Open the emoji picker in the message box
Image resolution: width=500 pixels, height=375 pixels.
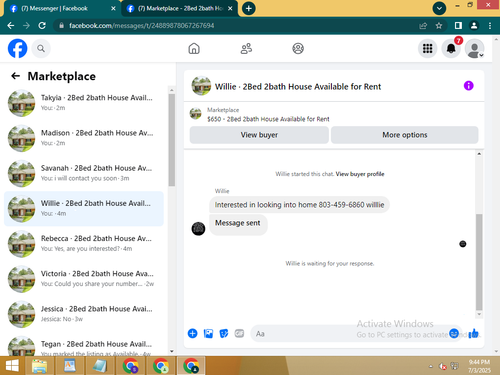pos(454,333)
